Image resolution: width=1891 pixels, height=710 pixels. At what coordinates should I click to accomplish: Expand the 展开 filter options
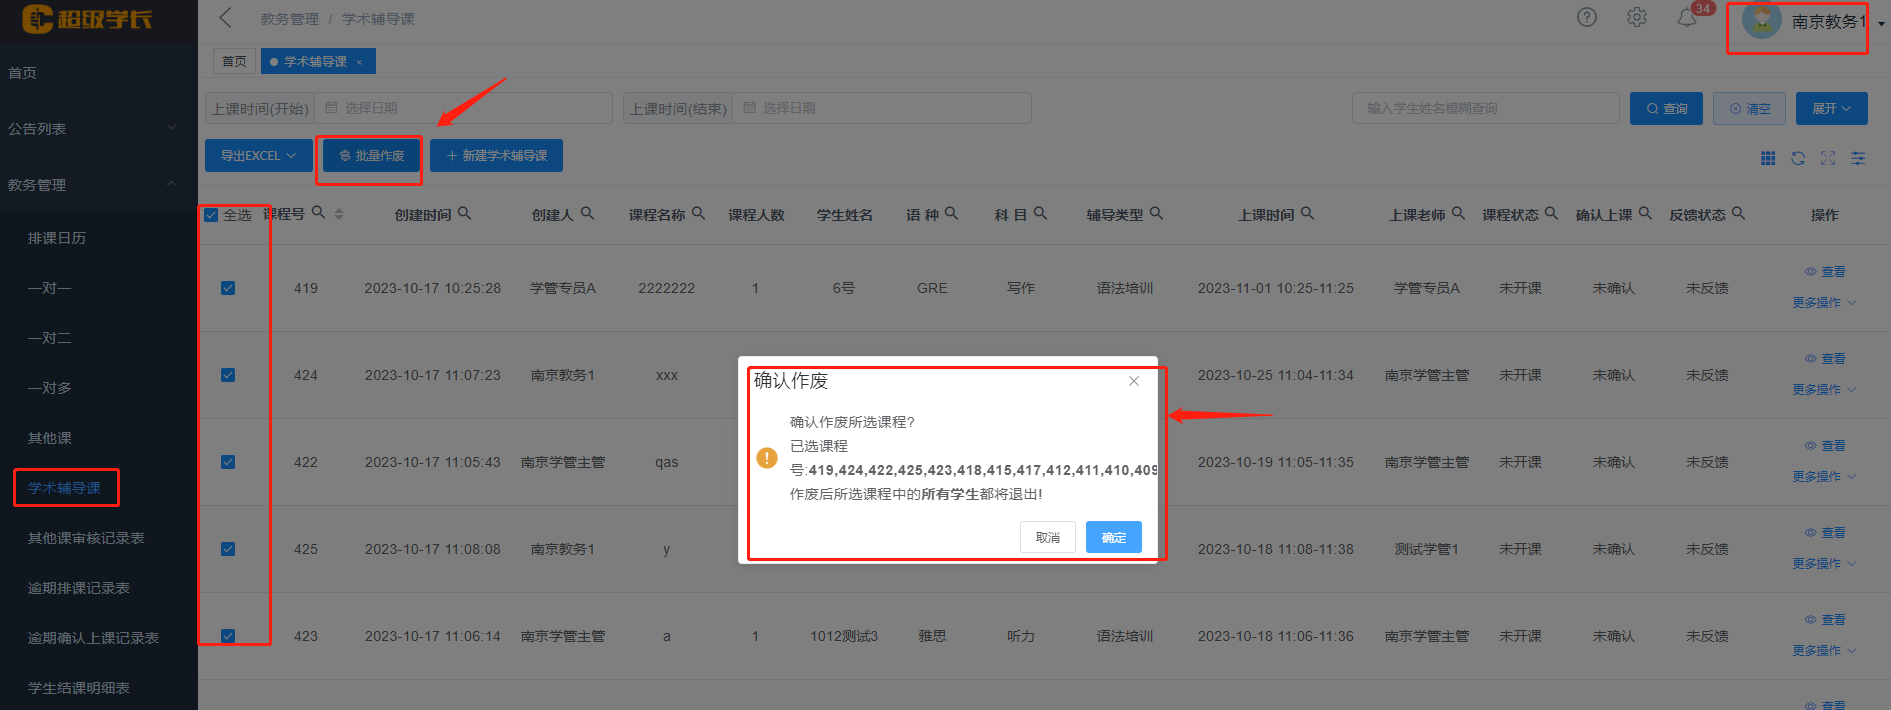pyautogui.click(x=1831, y=108)
